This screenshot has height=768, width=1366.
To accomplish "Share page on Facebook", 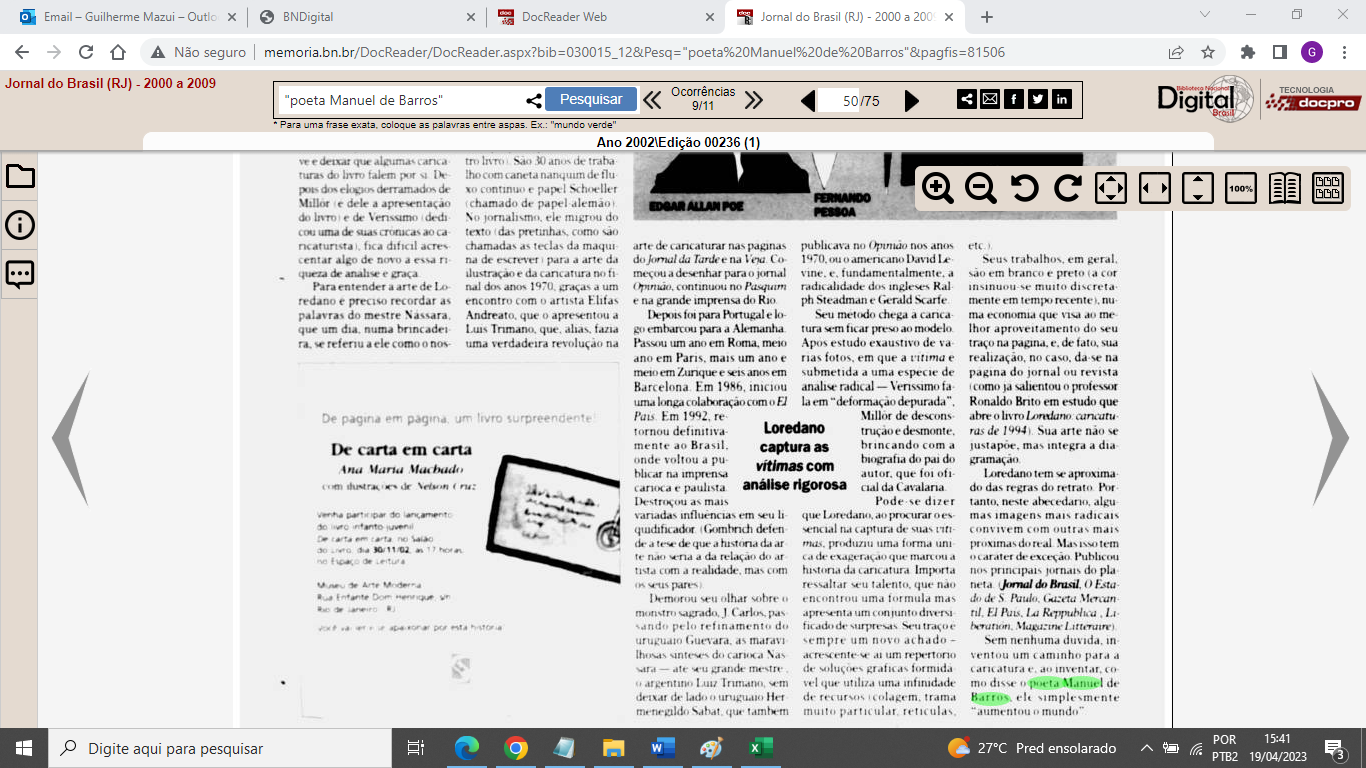I will [x=1014, y=99].
